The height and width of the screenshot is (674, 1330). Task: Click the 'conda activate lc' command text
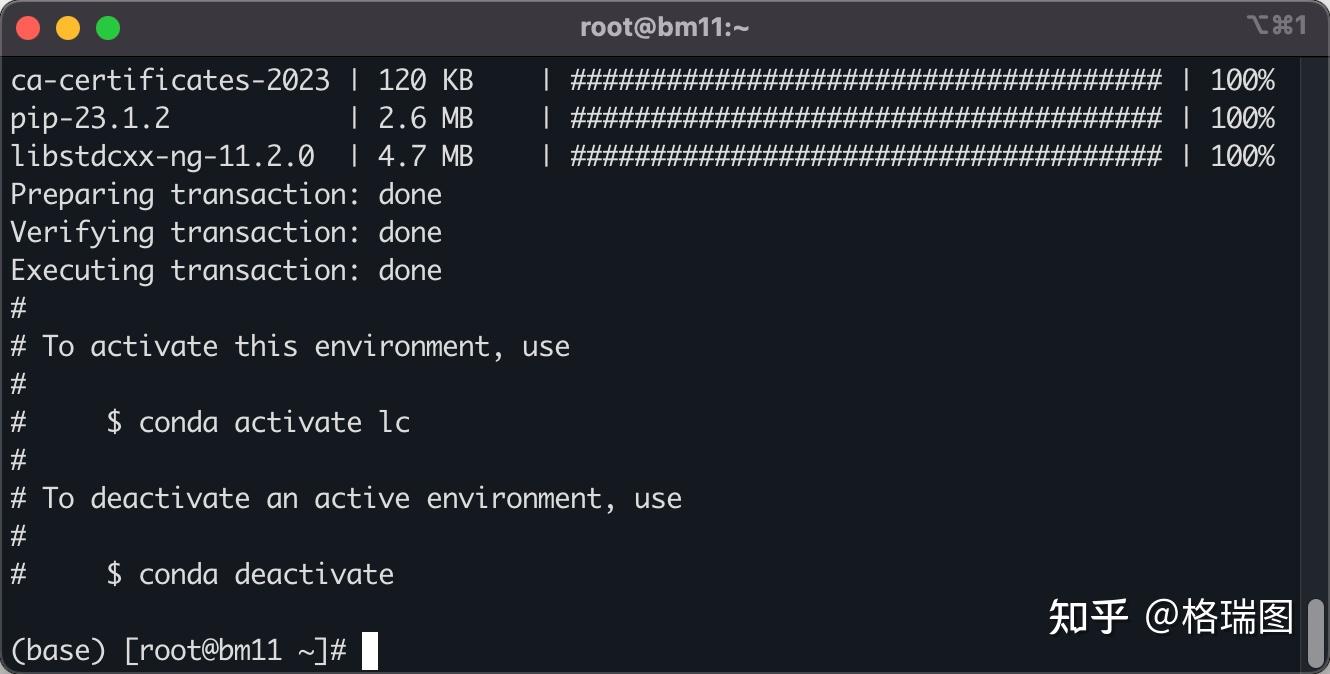pos(274,423)
